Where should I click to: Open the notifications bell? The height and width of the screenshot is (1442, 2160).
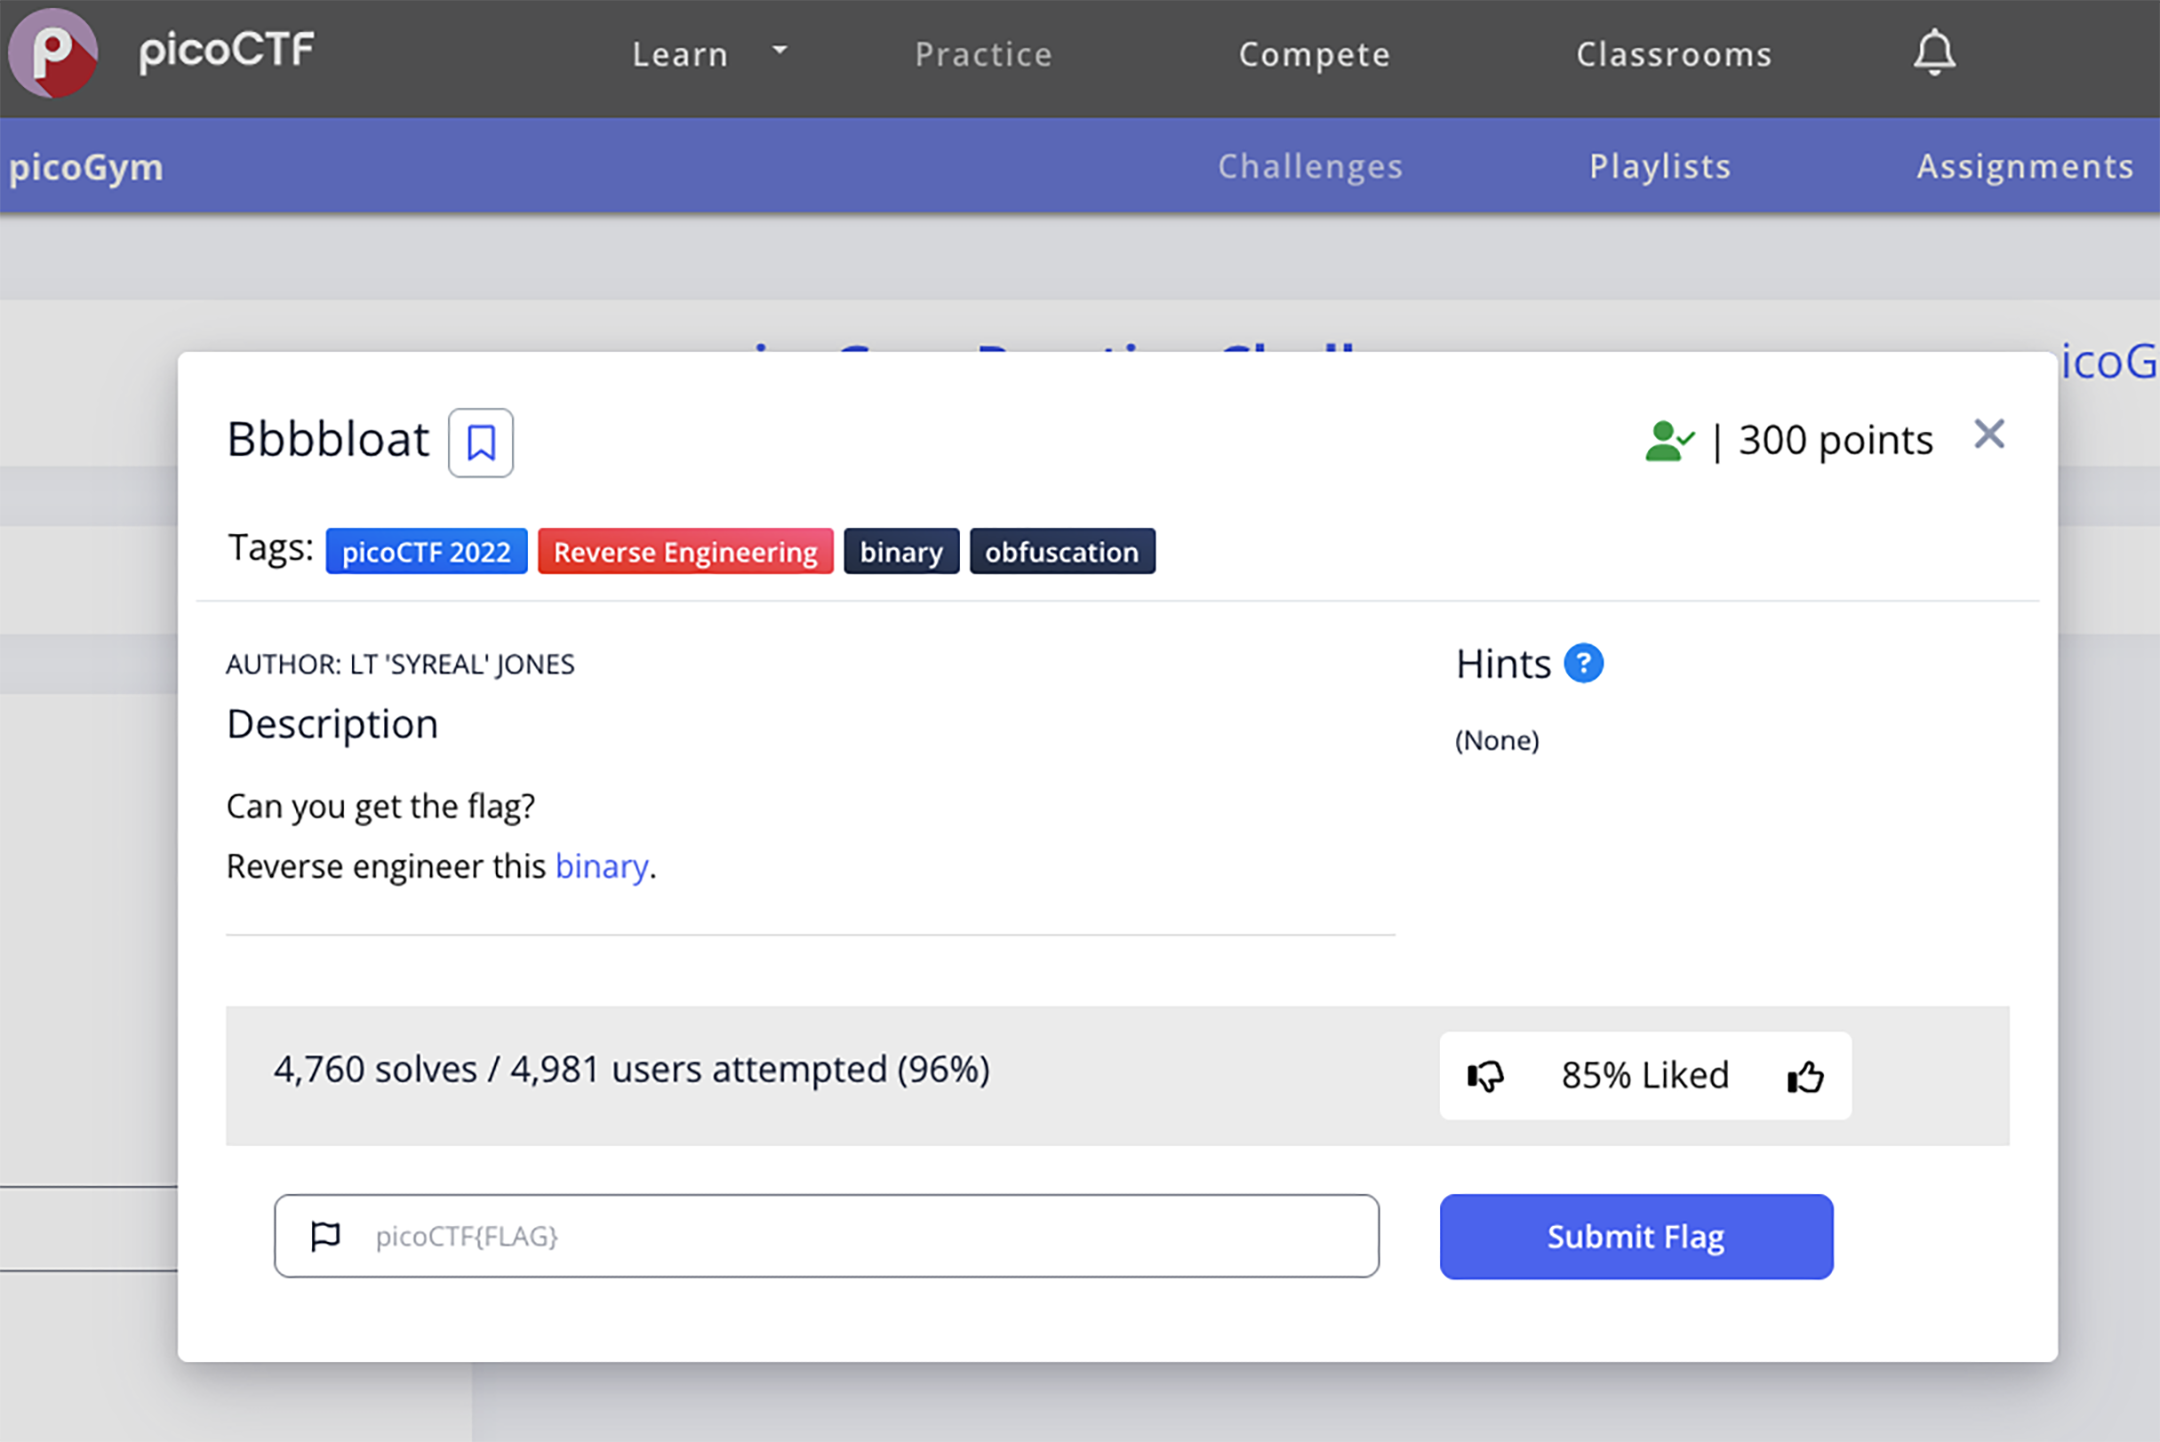click(x=1934, y=53)
